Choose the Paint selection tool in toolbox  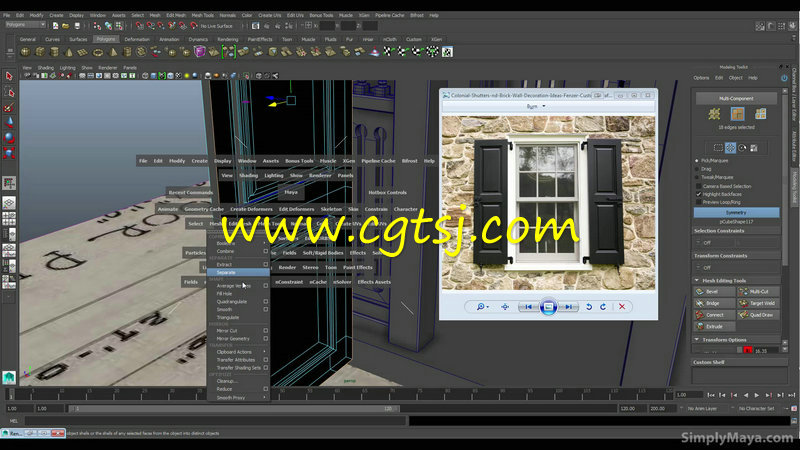[9, 107]
